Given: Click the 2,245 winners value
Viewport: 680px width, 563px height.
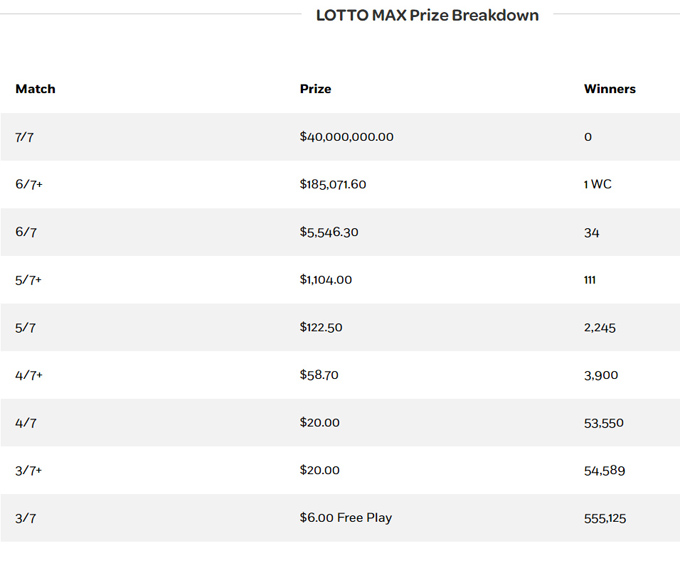Looking at the screenshot, I should tap(600, 327).
